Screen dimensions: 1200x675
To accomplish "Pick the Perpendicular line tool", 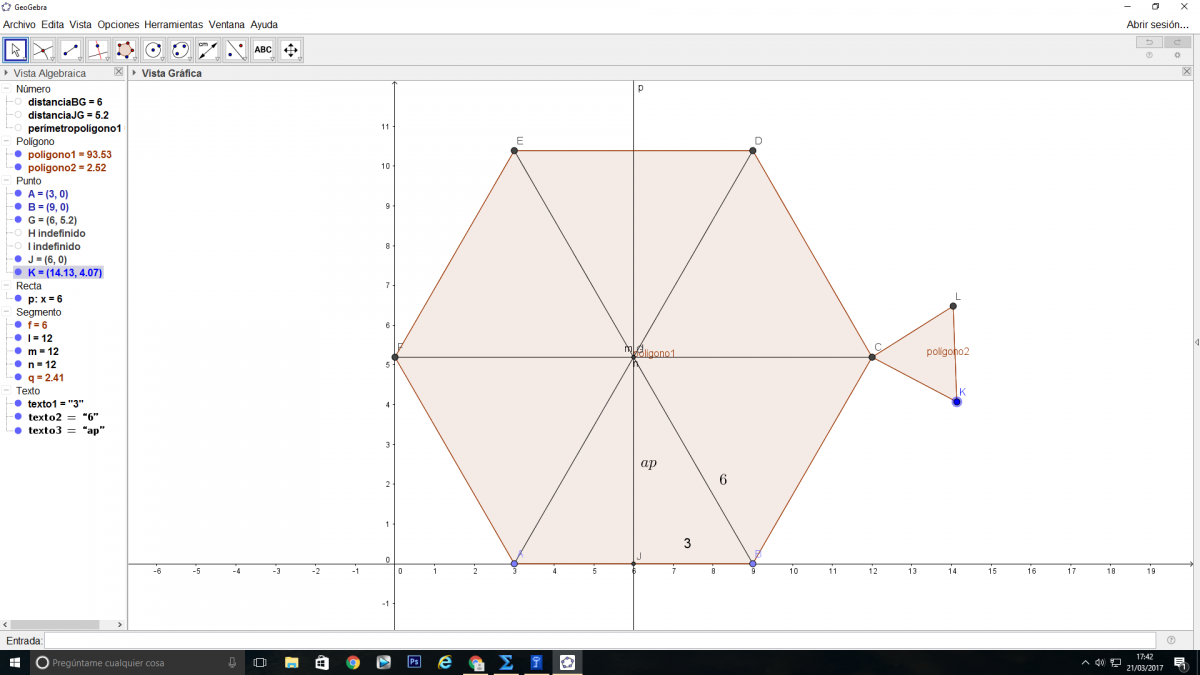I will click(x=98, y=50).
